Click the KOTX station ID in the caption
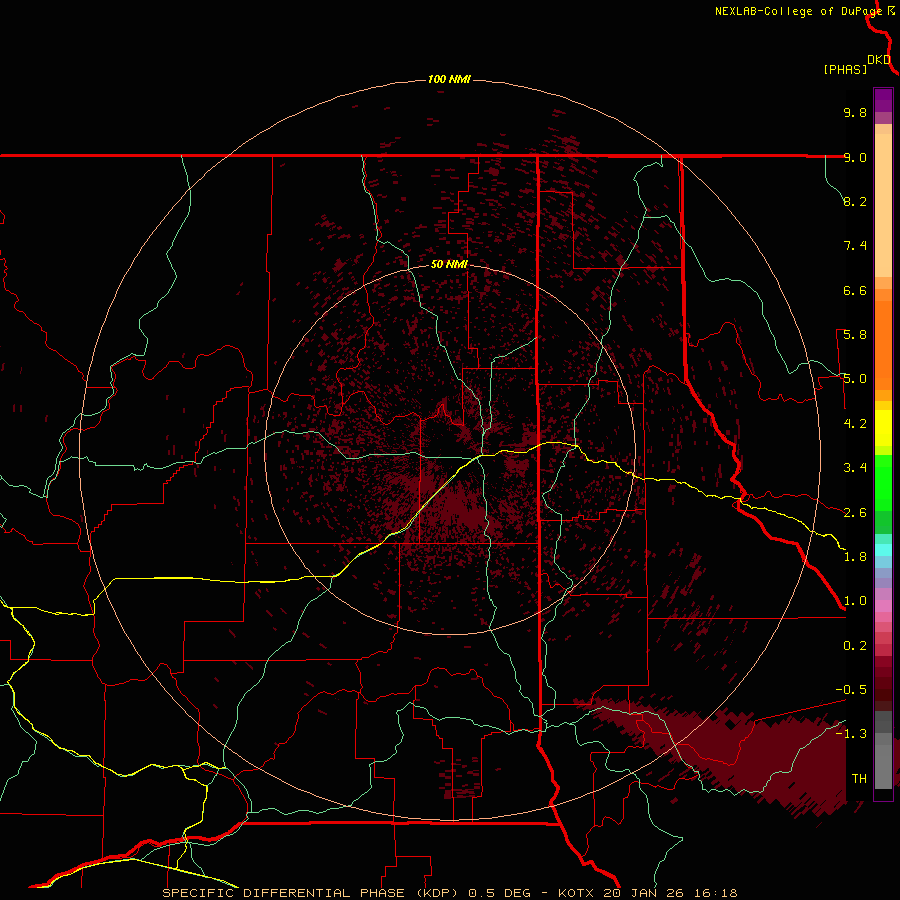The height and width of the screenshot is (900, 900). (x=576, y=893)
